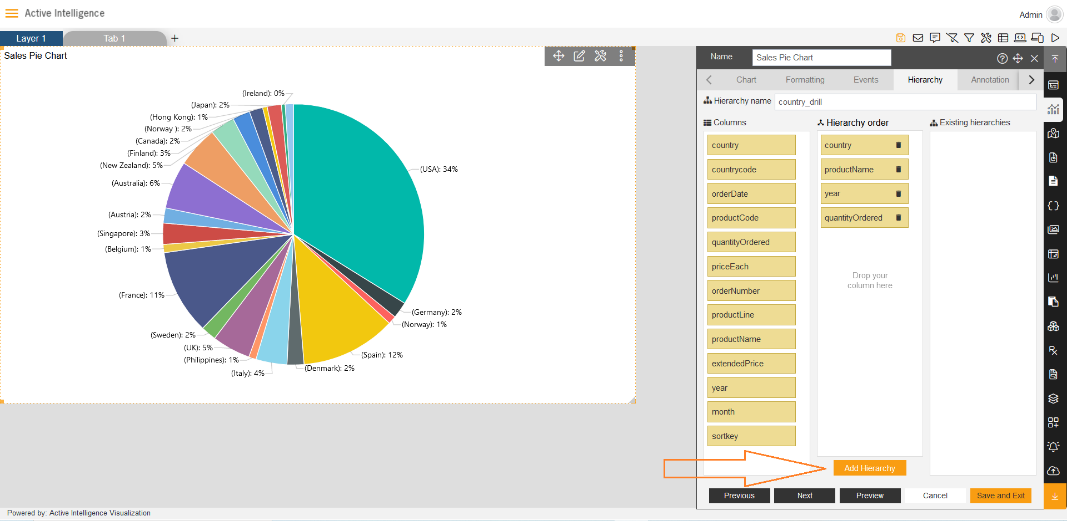Image resolution: width=1067 pixels, height=521 pixels.
Task: Delete productName from Hierarchy order
Action: pyautogui.click(x=898, y=169)
